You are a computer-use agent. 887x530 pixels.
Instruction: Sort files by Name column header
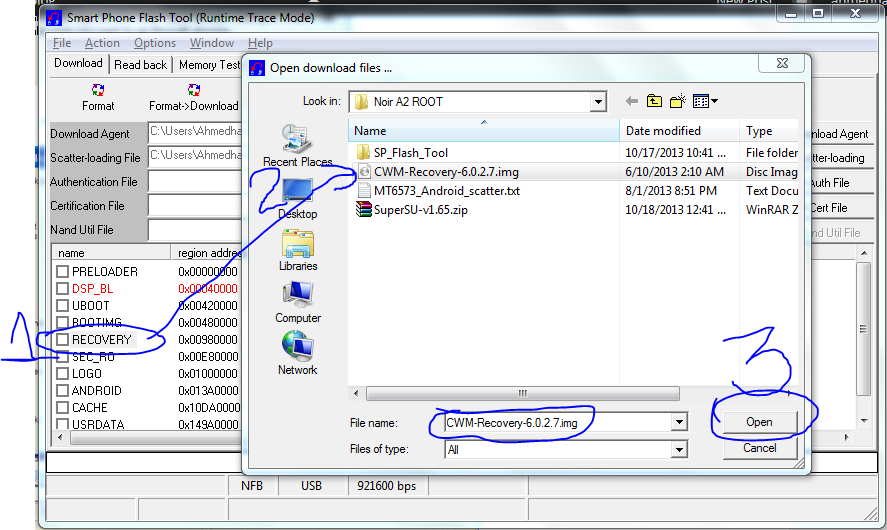coord(484,131)
